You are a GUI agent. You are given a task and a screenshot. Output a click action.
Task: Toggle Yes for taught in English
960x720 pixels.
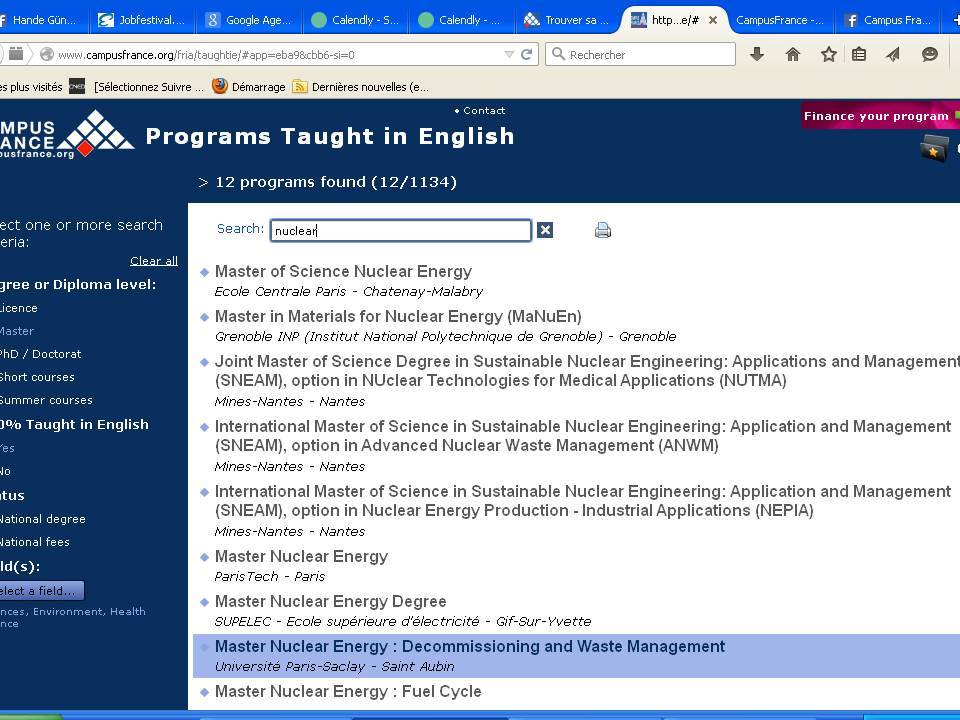point(7,448)
